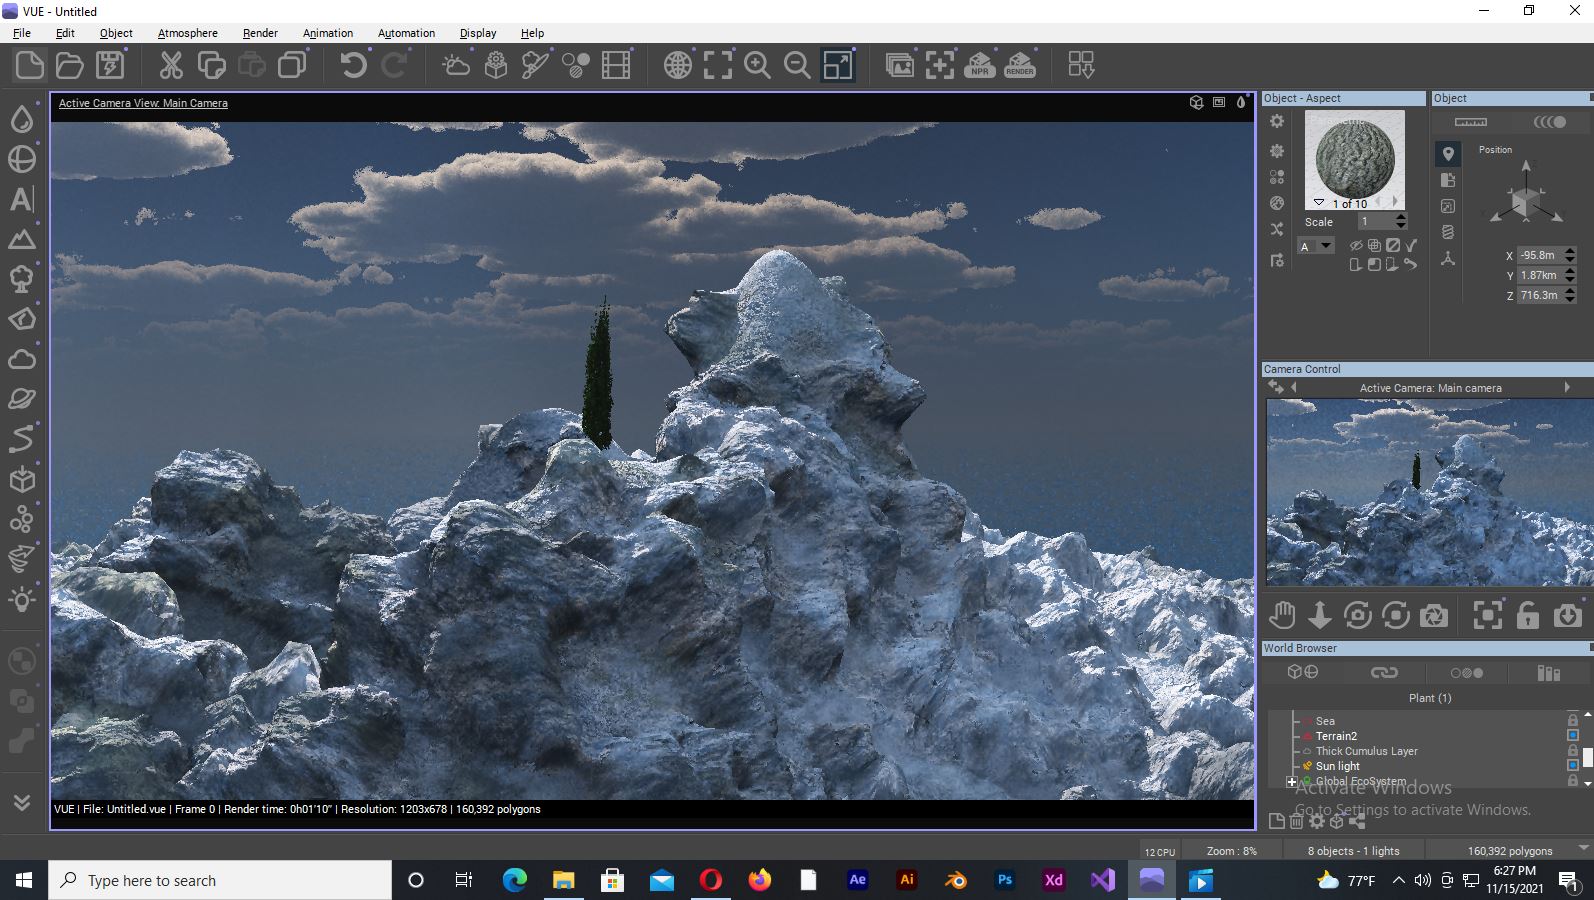Select the Water drop tool in left sidebar

[x=22, y=119]
